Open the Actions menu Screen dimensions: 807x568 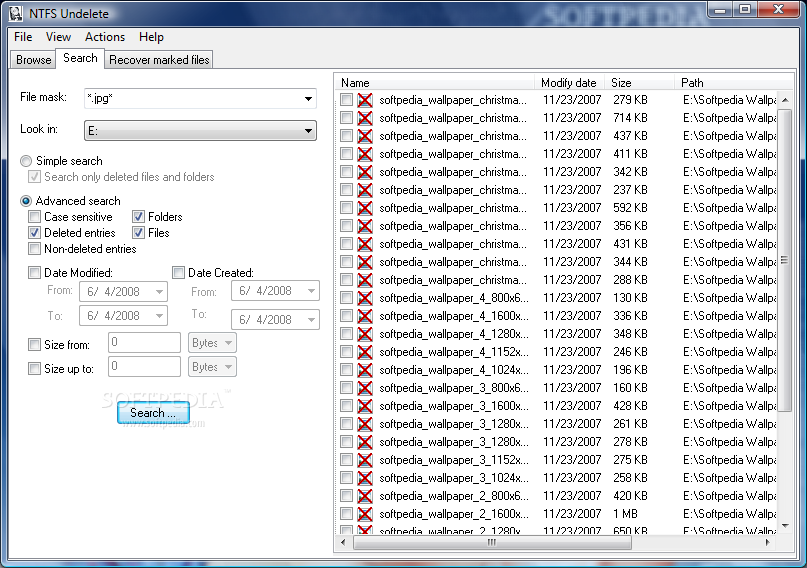(105, 37)
